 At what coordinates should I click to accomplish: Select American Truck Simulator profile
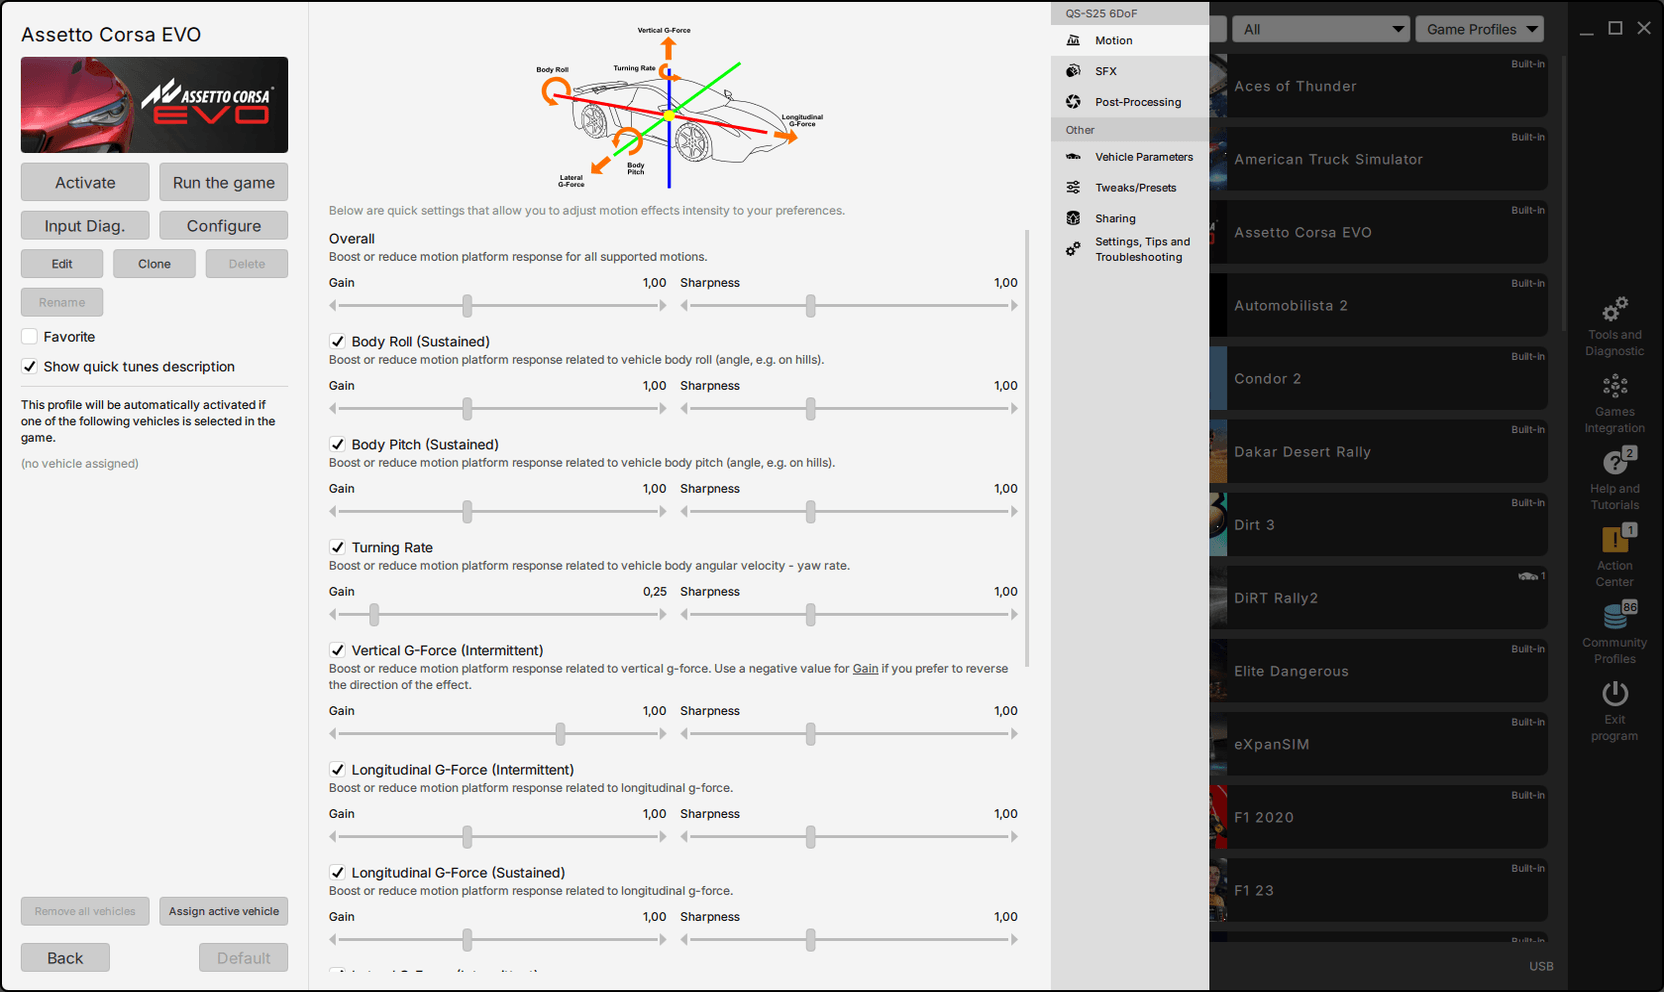tap(1378, 159)
